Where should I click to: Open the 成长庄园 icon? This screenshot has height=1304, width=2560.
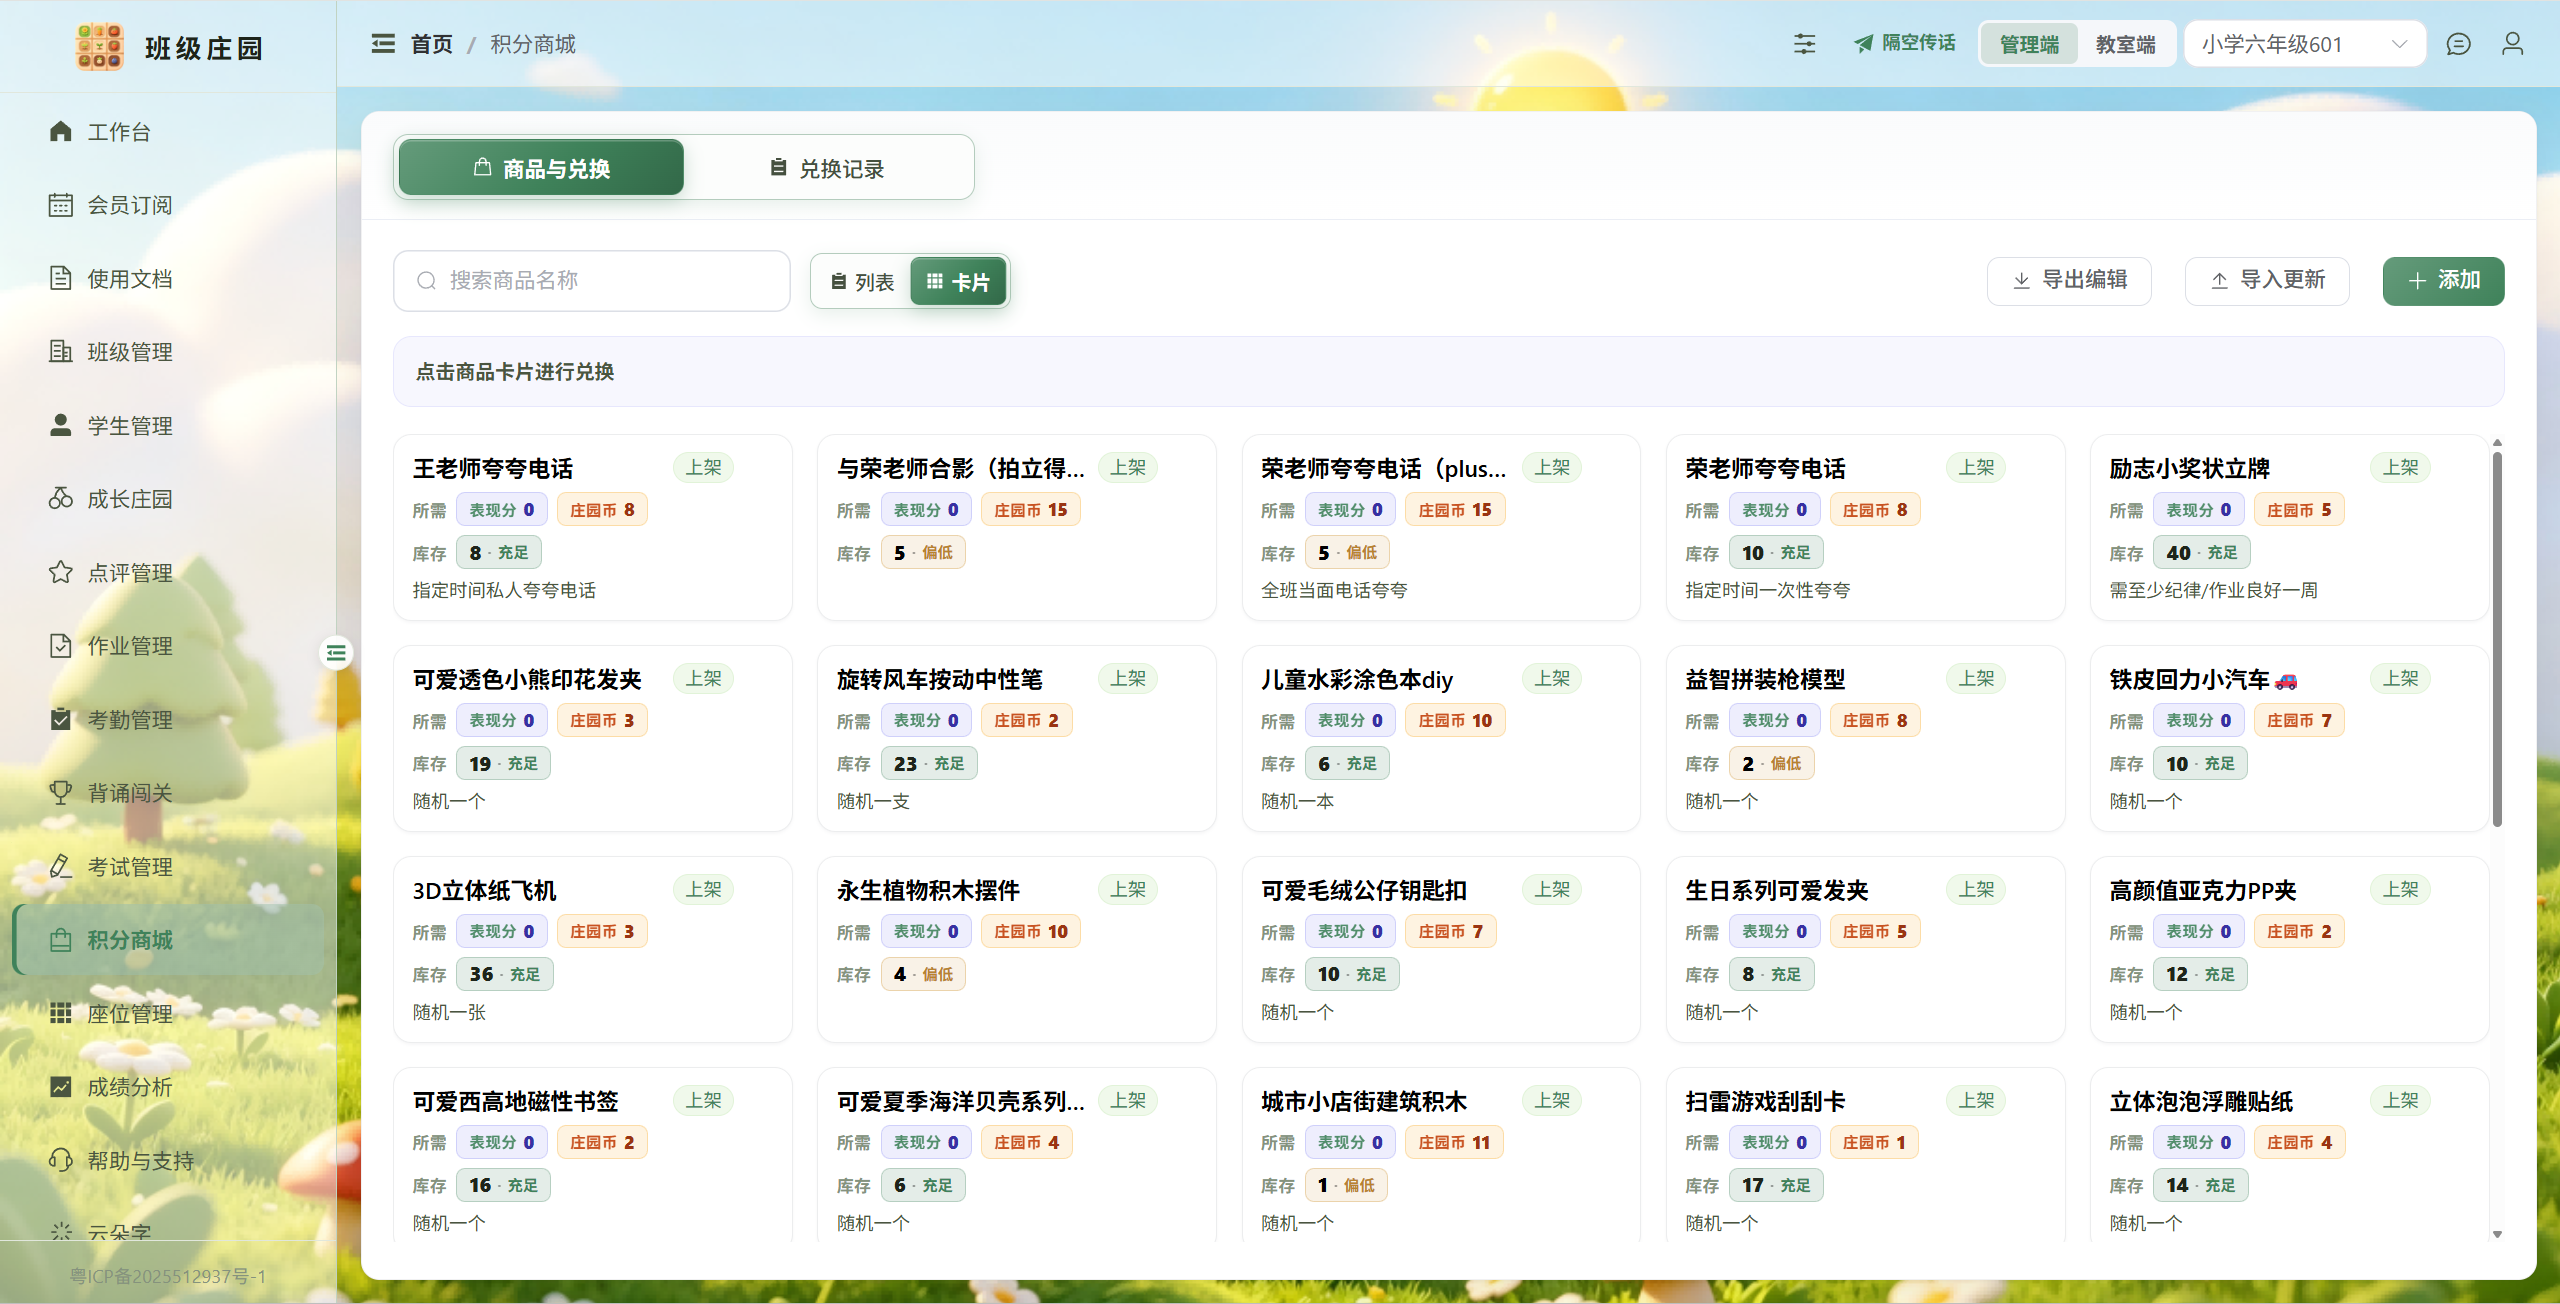click(61, 499)
